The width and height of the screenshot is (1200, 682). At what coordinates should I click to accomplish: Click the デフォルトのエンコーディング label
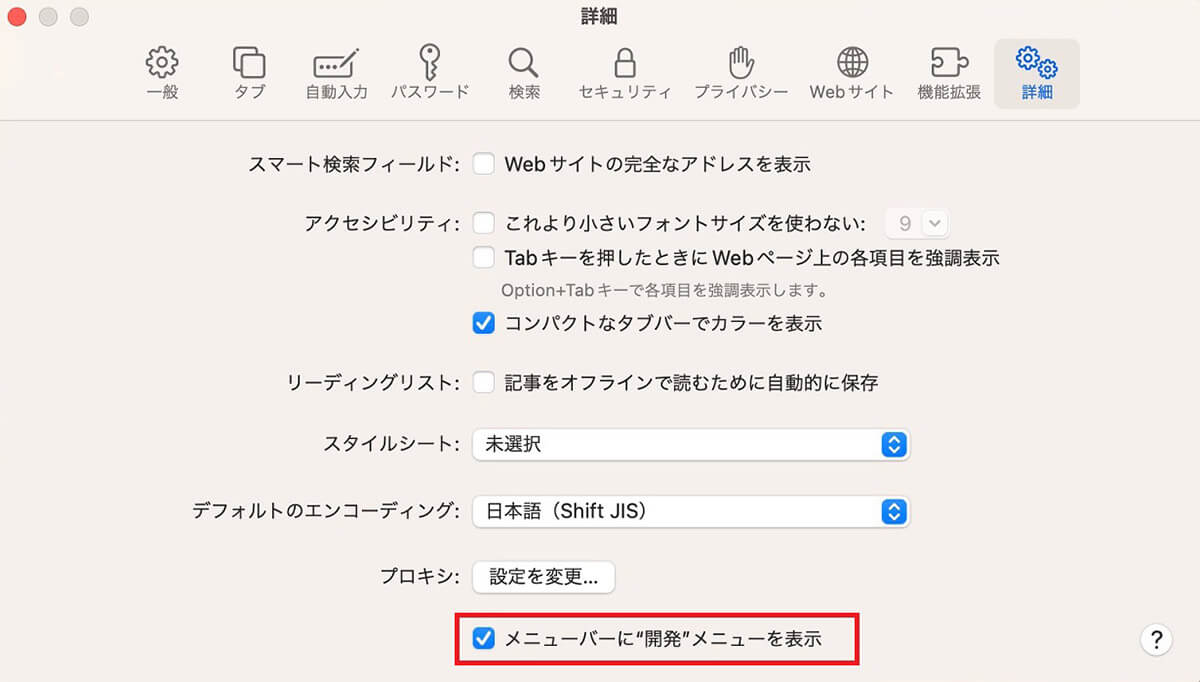pos(326,511)
